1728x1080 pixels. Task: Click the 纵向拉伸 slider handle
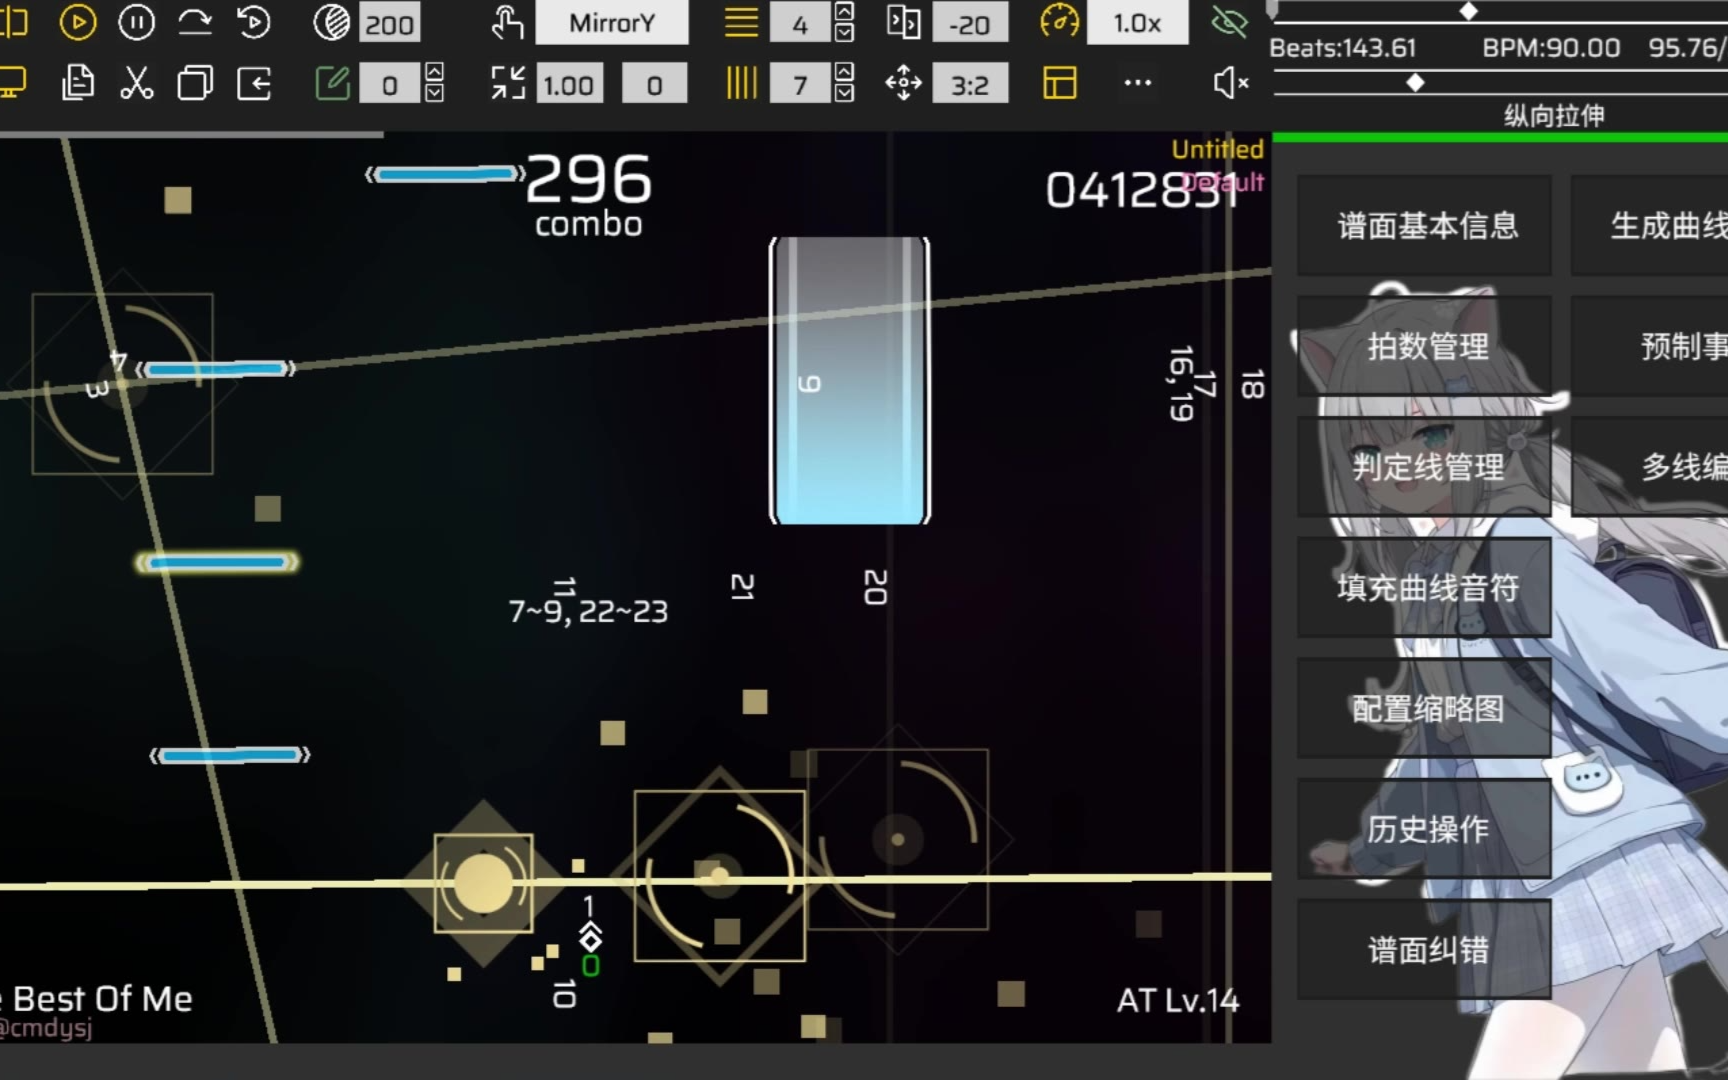(1415, 83)
